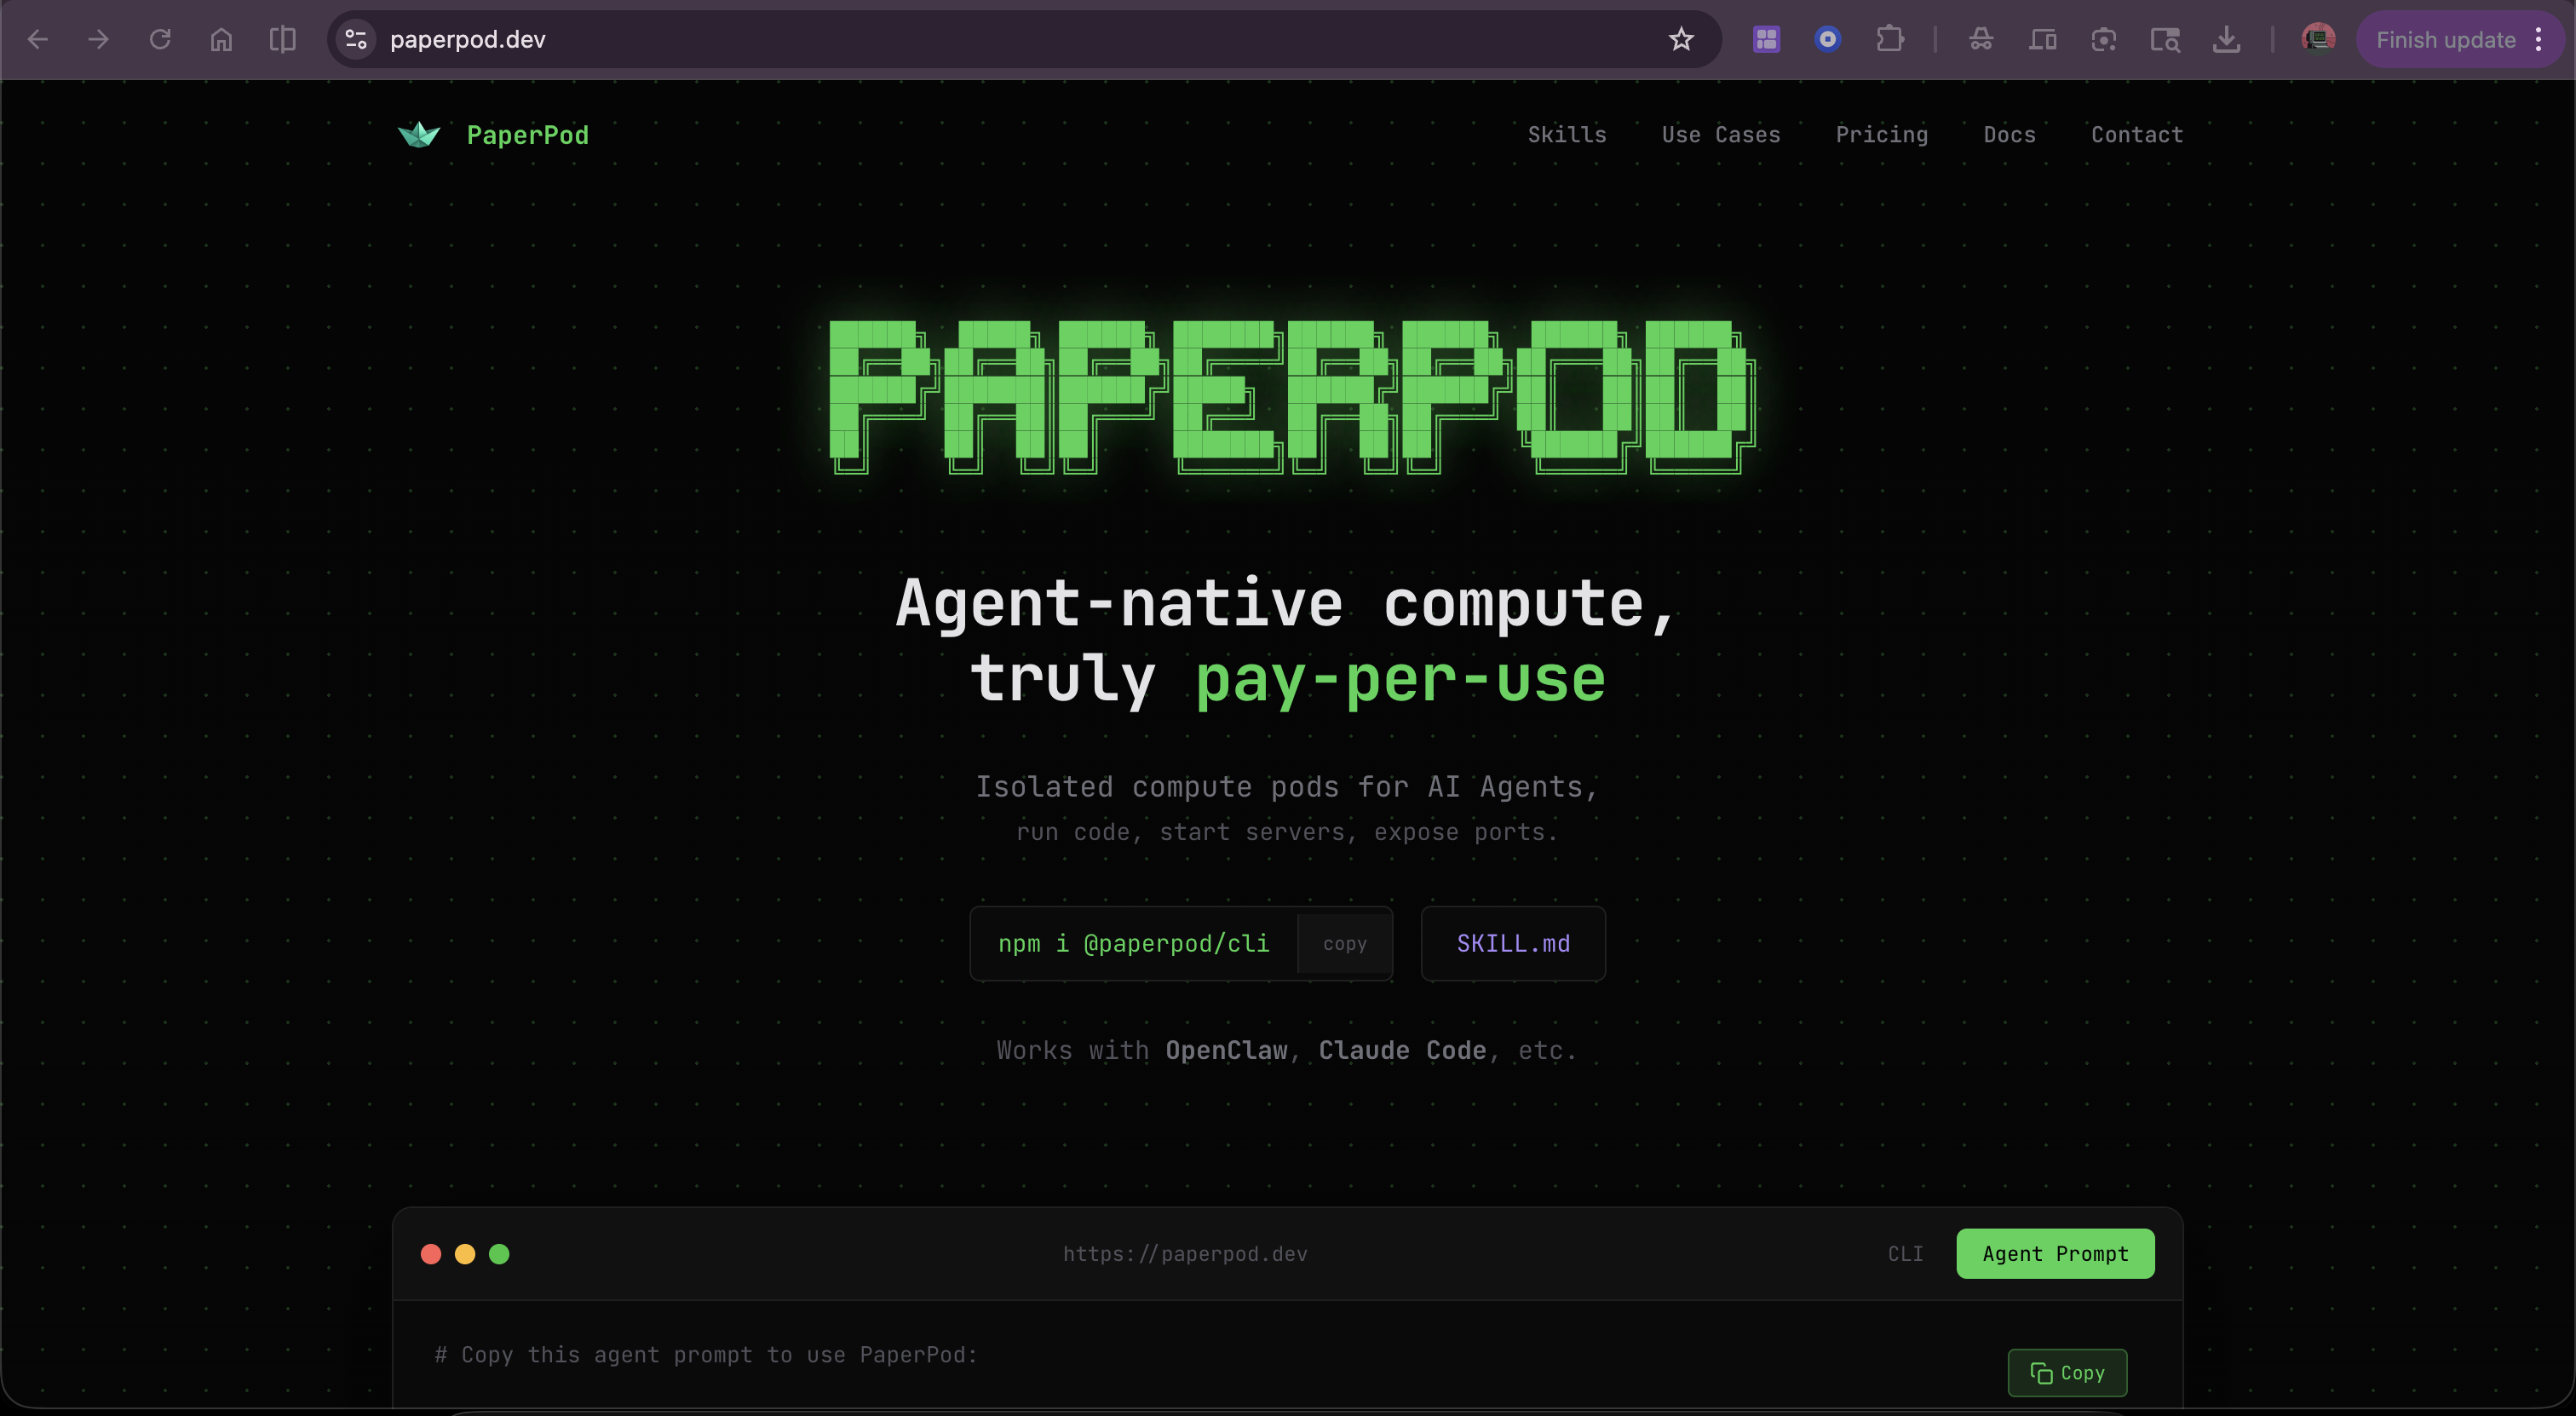Image resolution: width=2576 pixels, height=1416 pixels.
Task: Click the PaperPod paper boat logo
Action: 419,134
